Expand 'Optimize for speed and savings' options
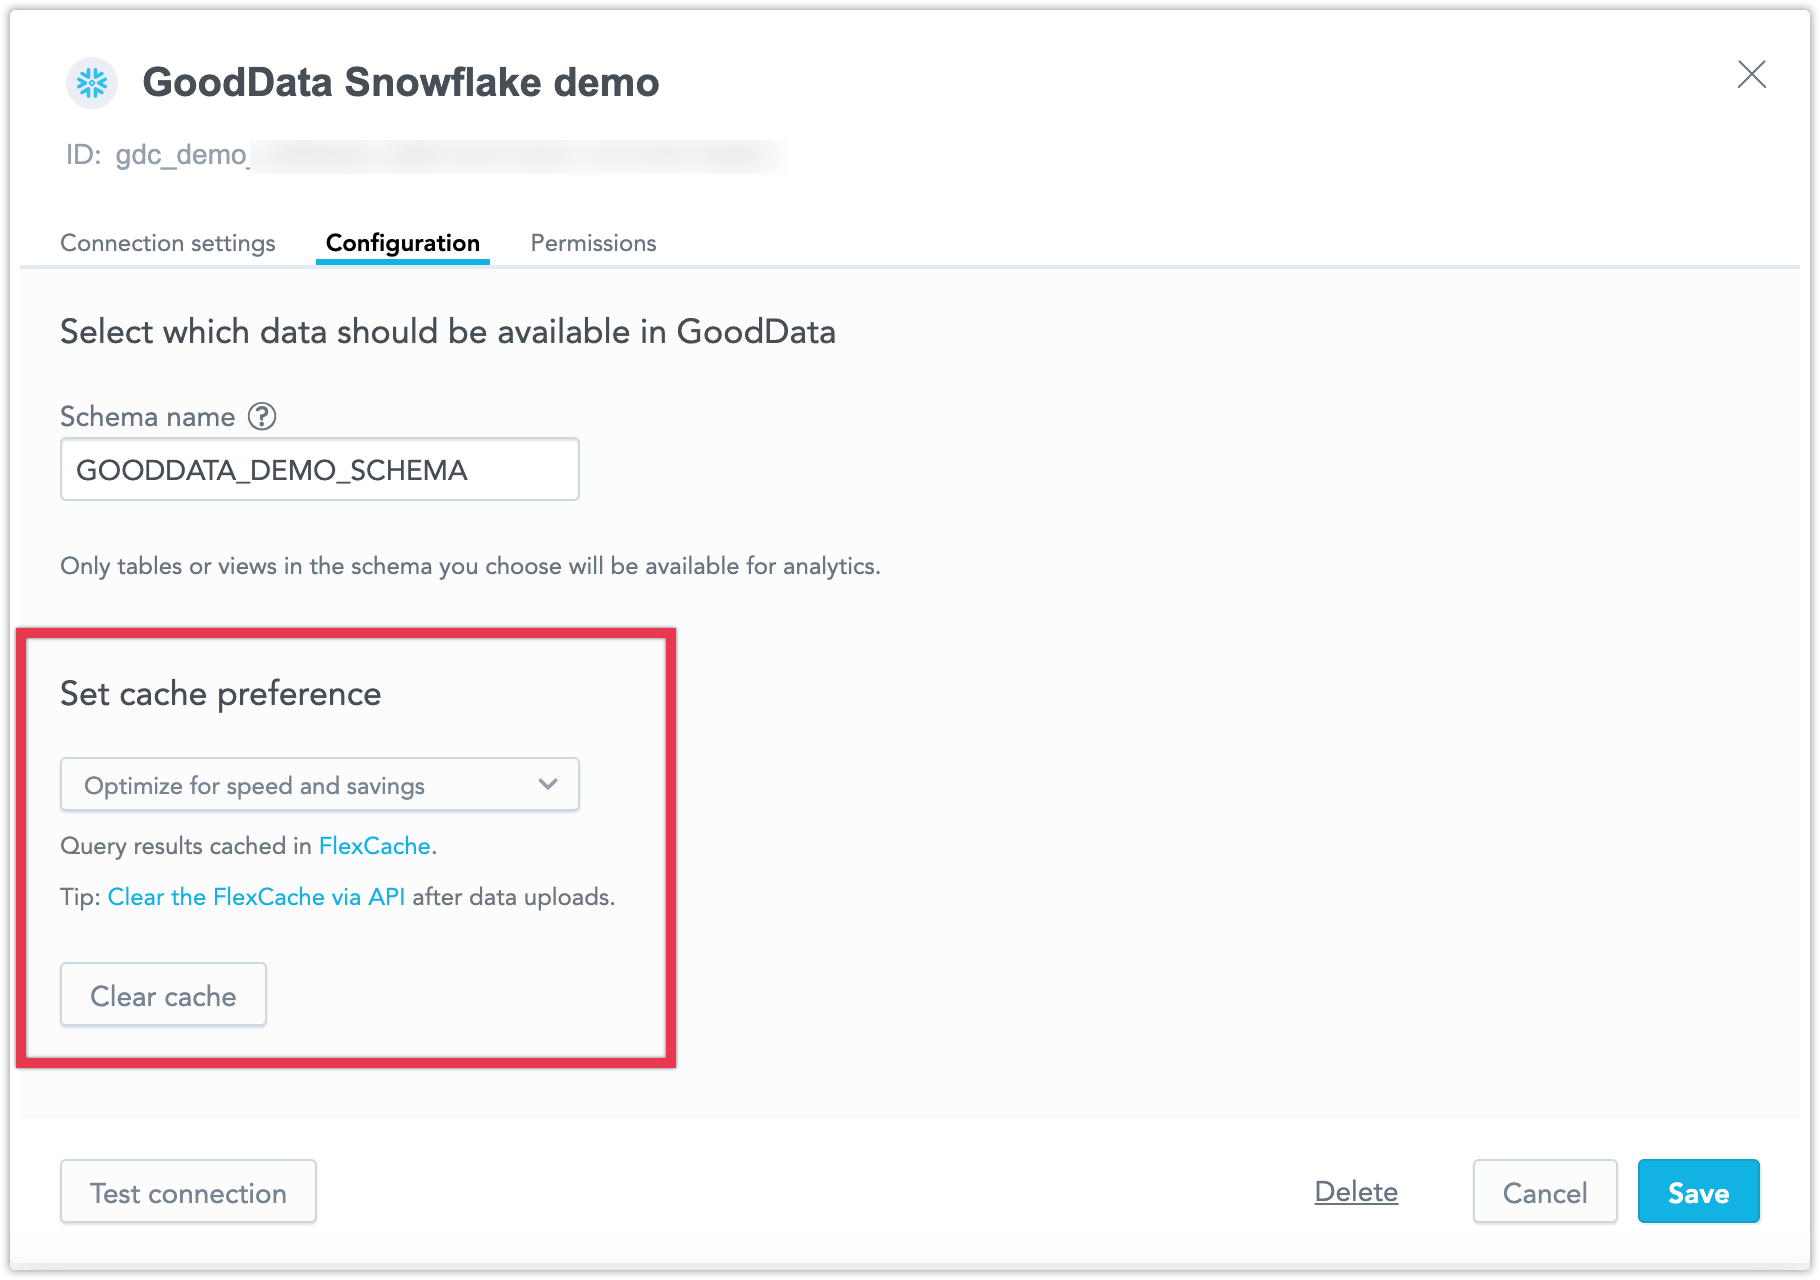 pos(319,784)
